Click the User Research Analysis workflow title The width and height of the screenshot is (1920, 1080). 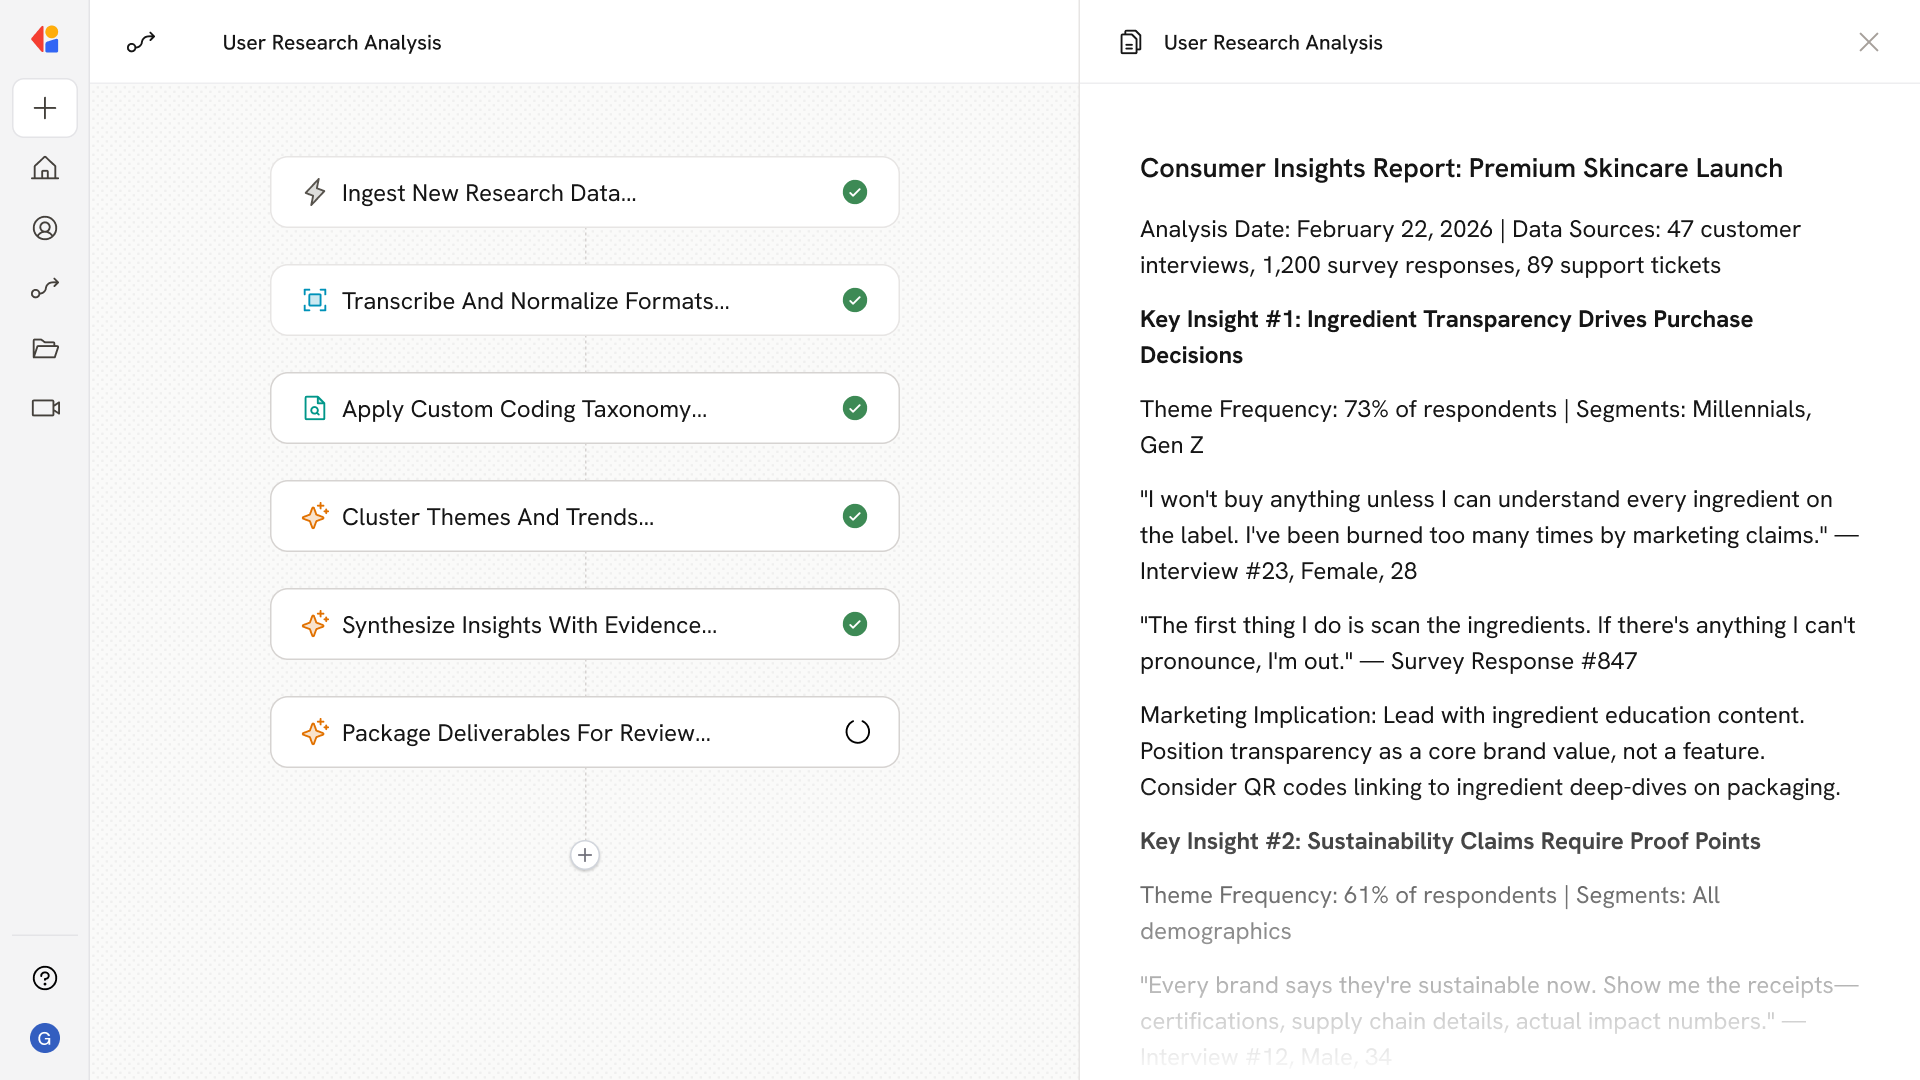[x=332, y=42]
